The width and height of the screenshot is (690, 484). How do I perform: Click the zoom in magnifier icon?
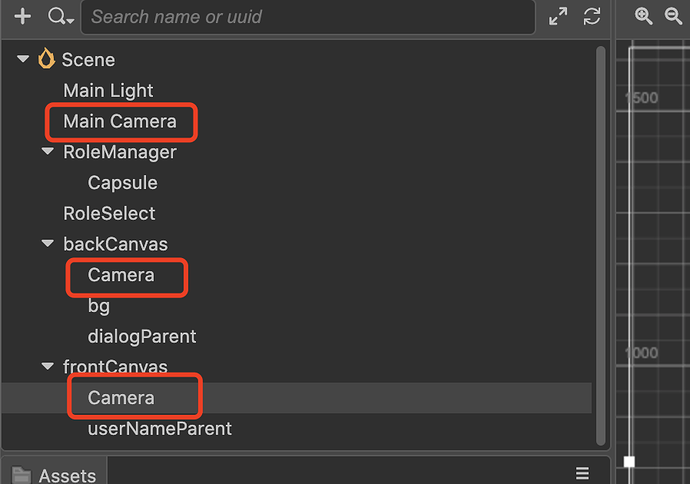(x=644, y=16)
